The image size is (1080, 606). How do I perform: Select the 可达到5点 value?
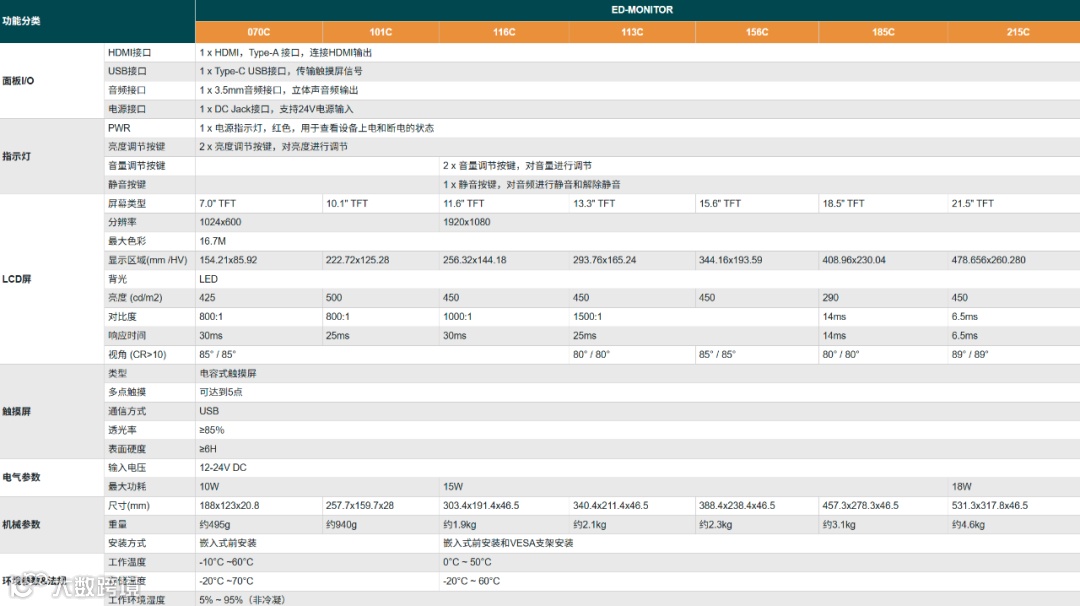pyautogui.click(x=221, y=393)
